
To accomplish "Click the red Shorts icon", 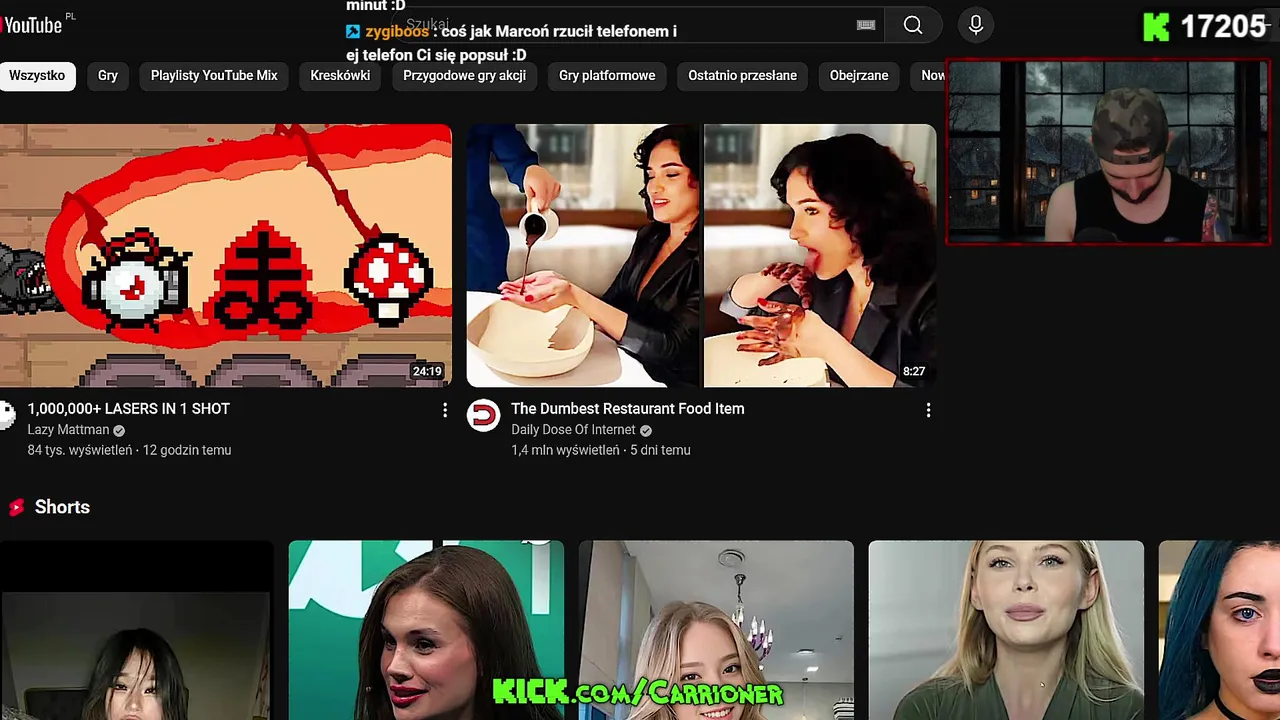I will [16, 507].
